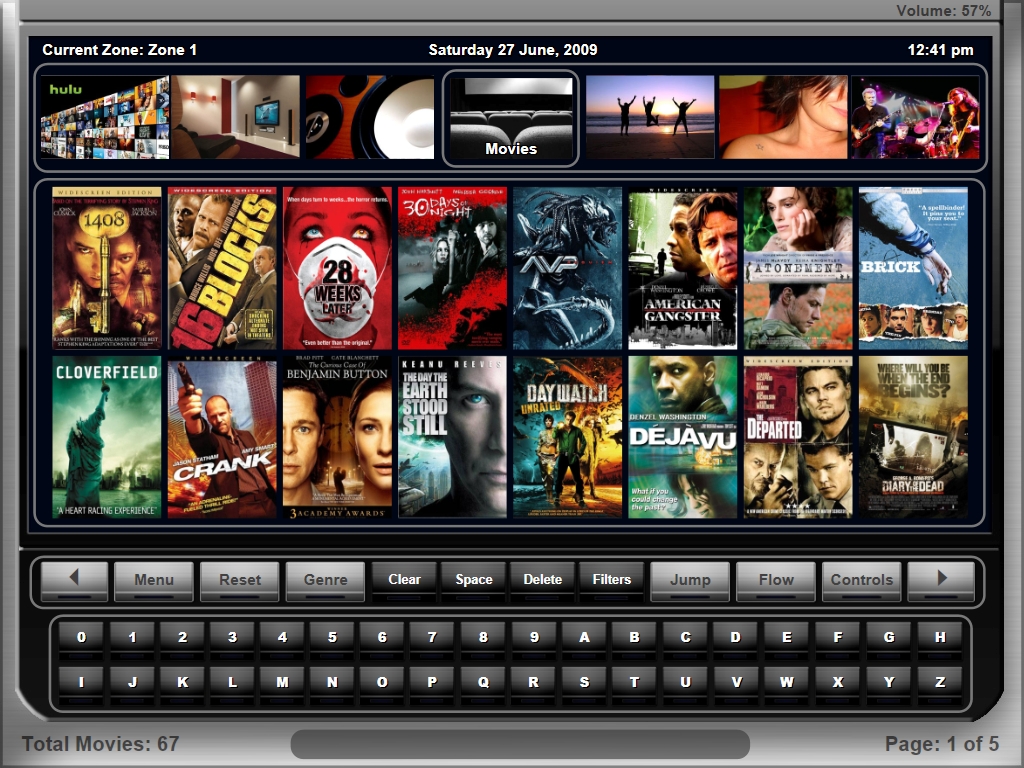Open the Diary of the Dead poster
Viewport: 1024px width, 768px height.
tap(913, 437)
